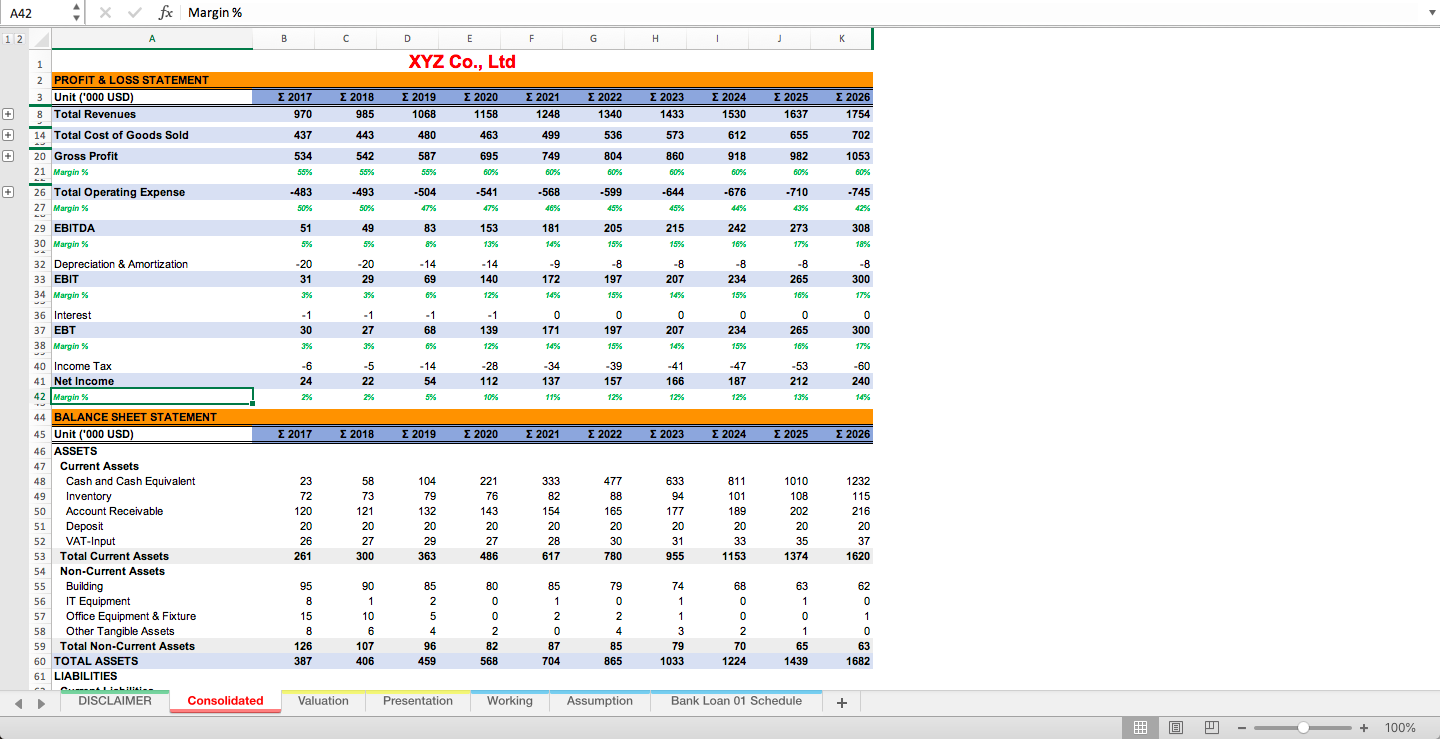Select outline level 2 button
The image size is (1440, 739).
click(x=18, y=39)
